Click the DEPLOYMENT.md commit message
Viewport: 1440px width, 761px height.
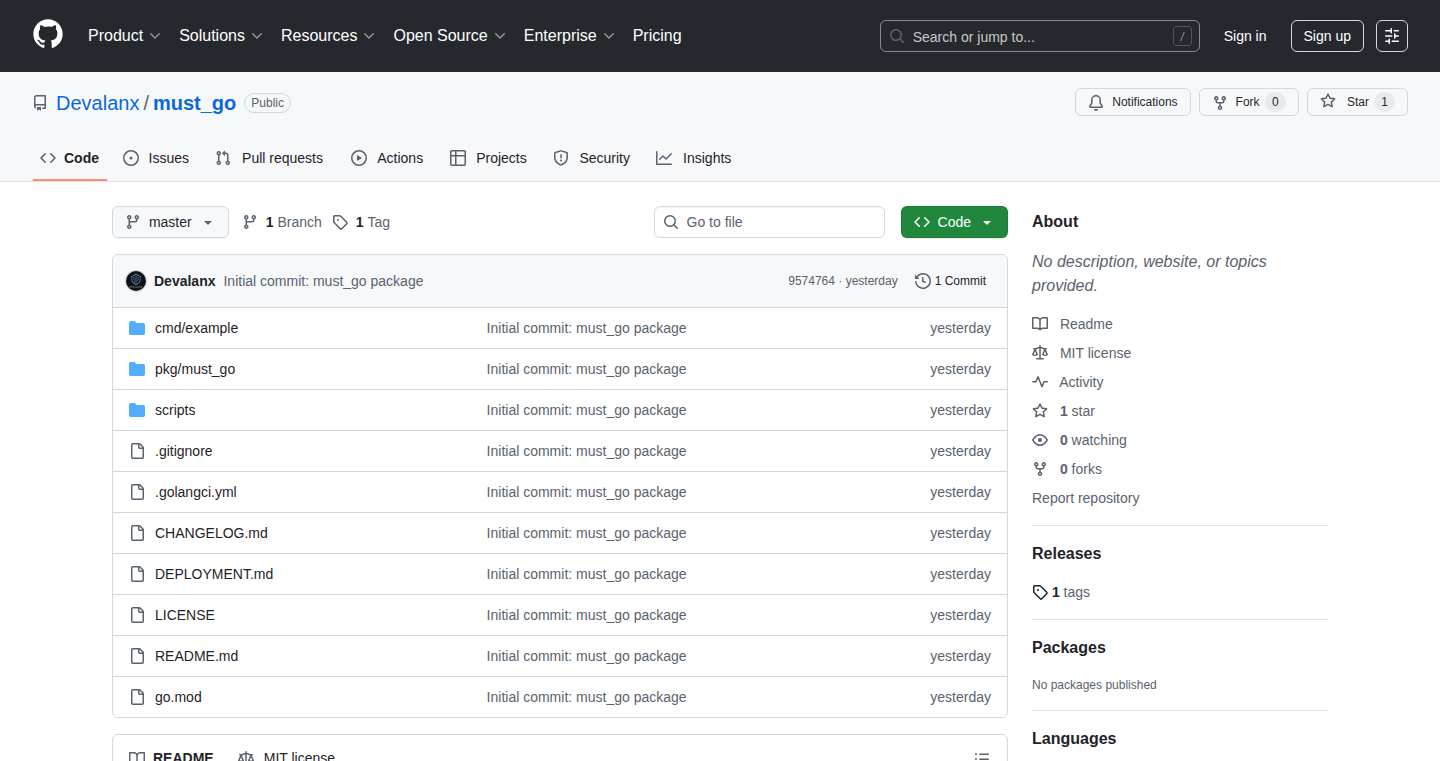587,574
